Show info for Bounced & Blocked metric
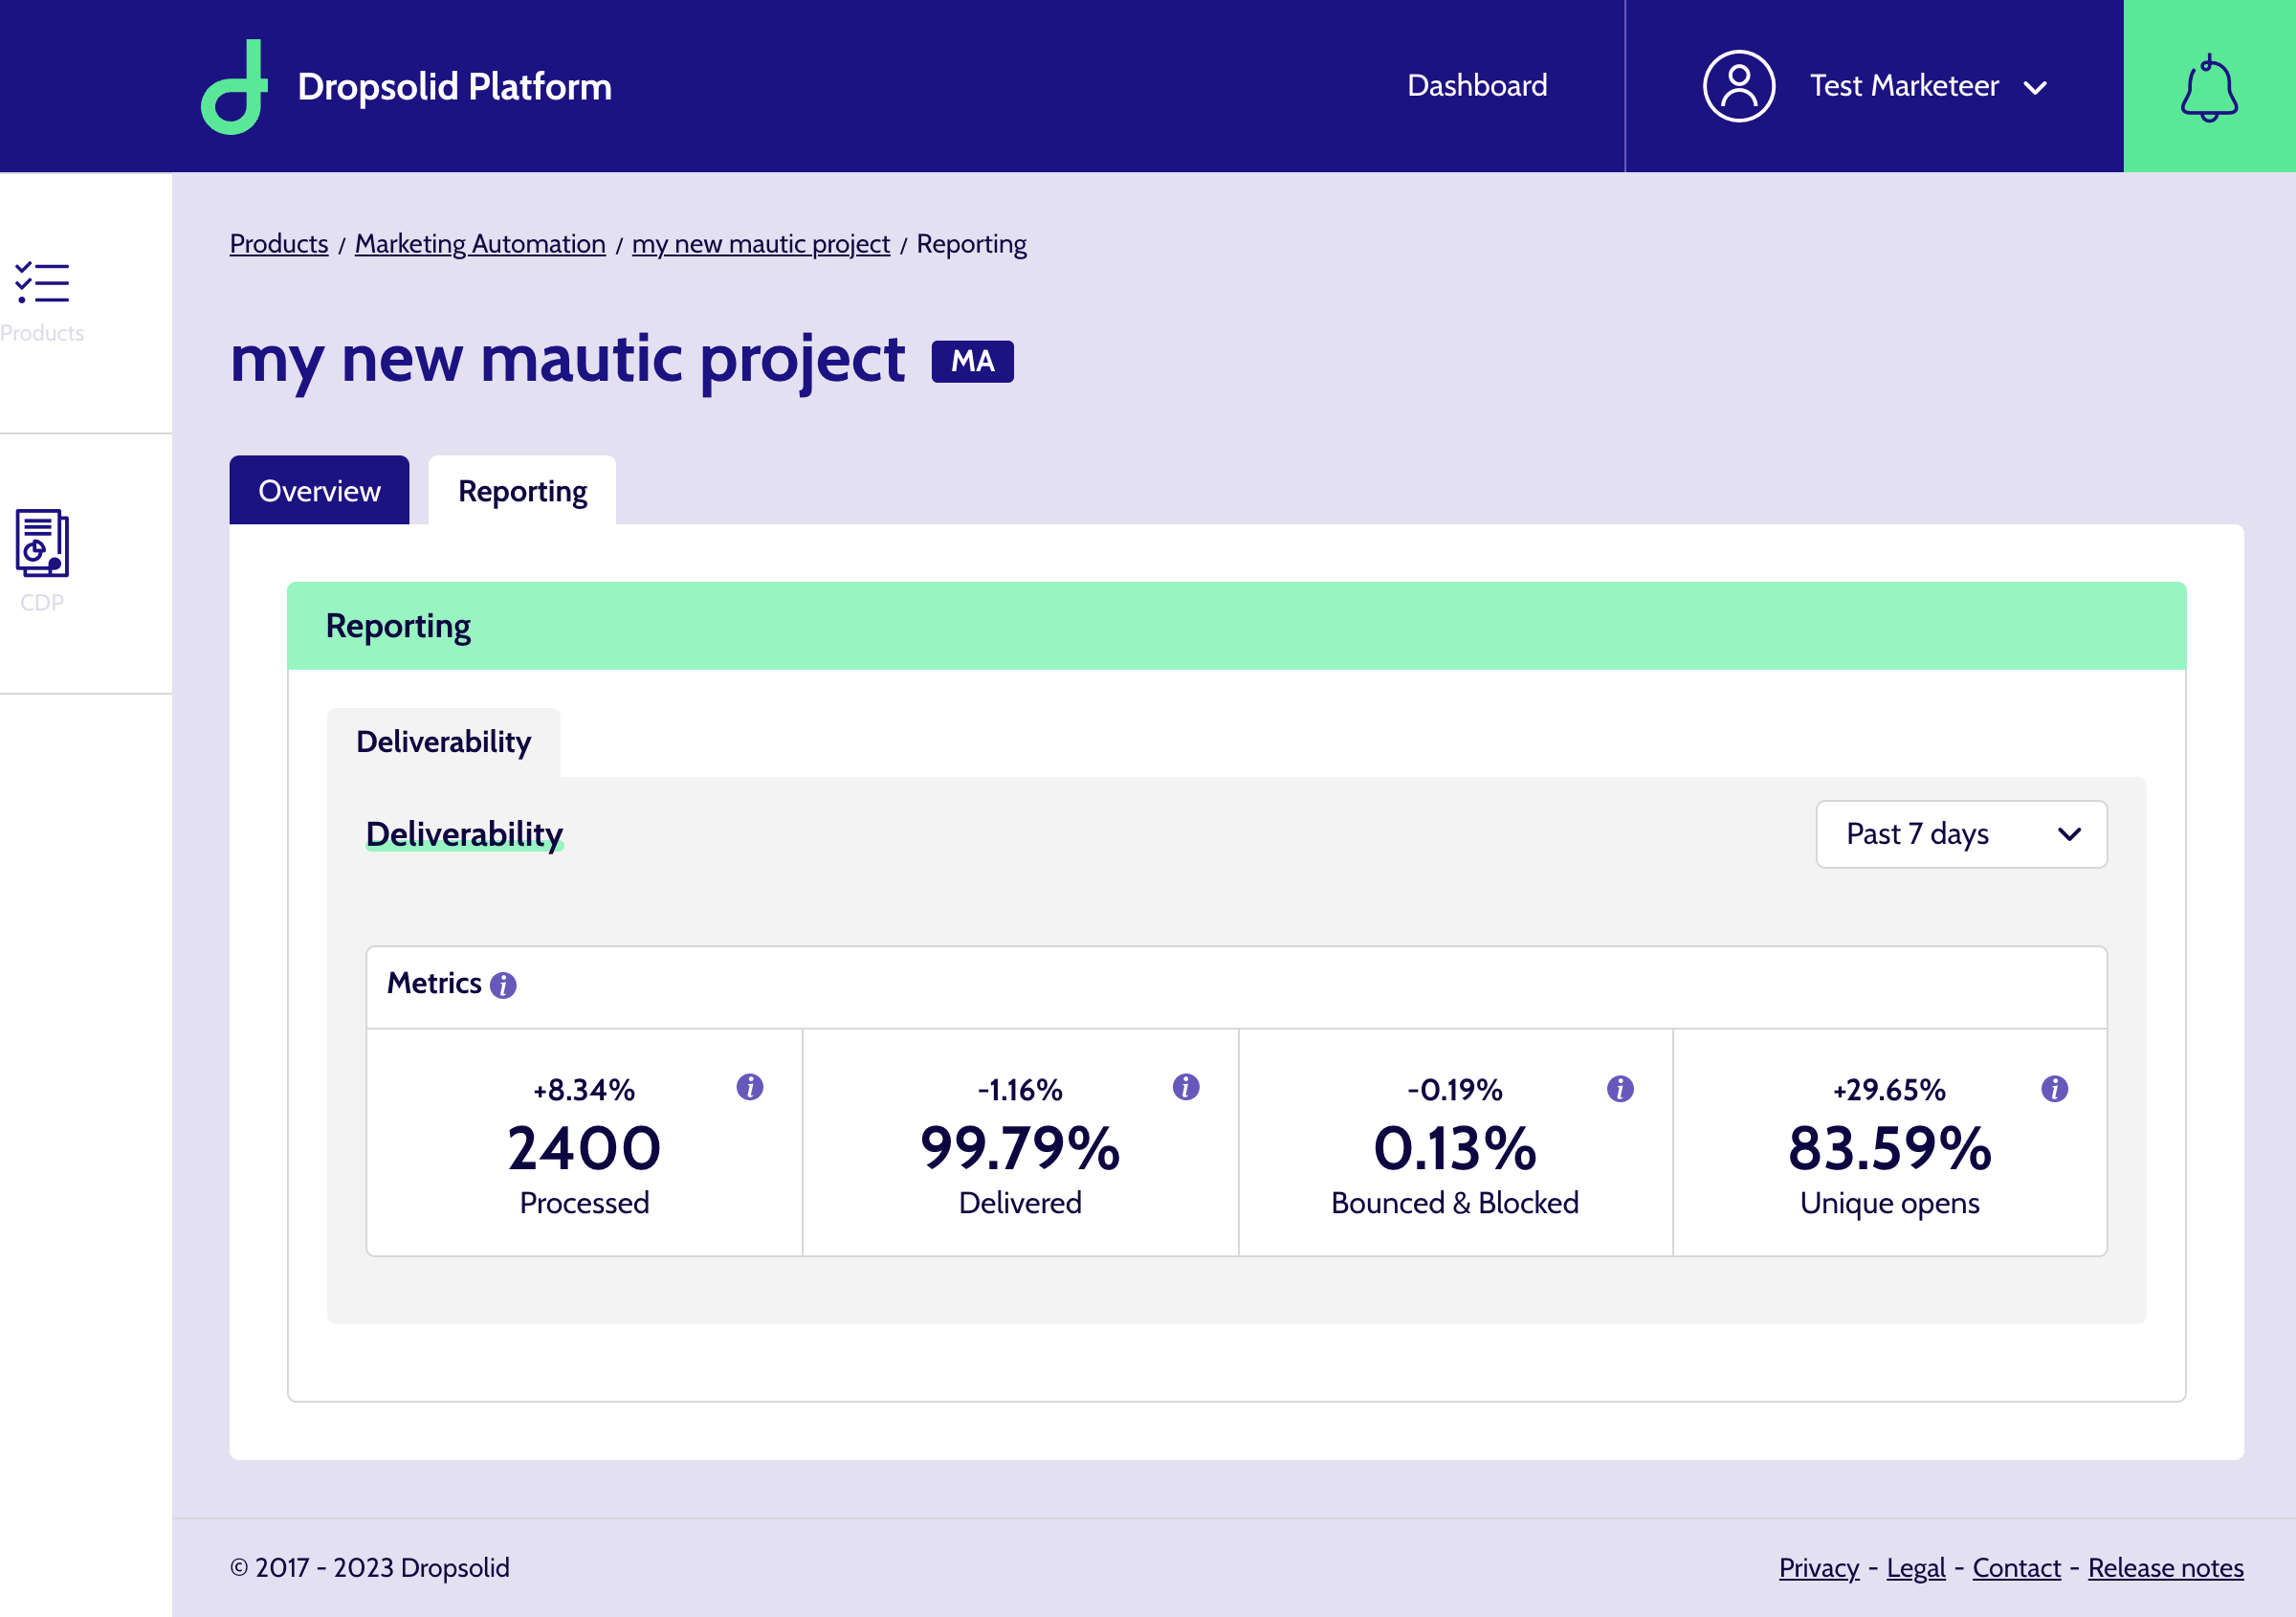Screen dimensions: 2296x1617 pos(1620,1088)
